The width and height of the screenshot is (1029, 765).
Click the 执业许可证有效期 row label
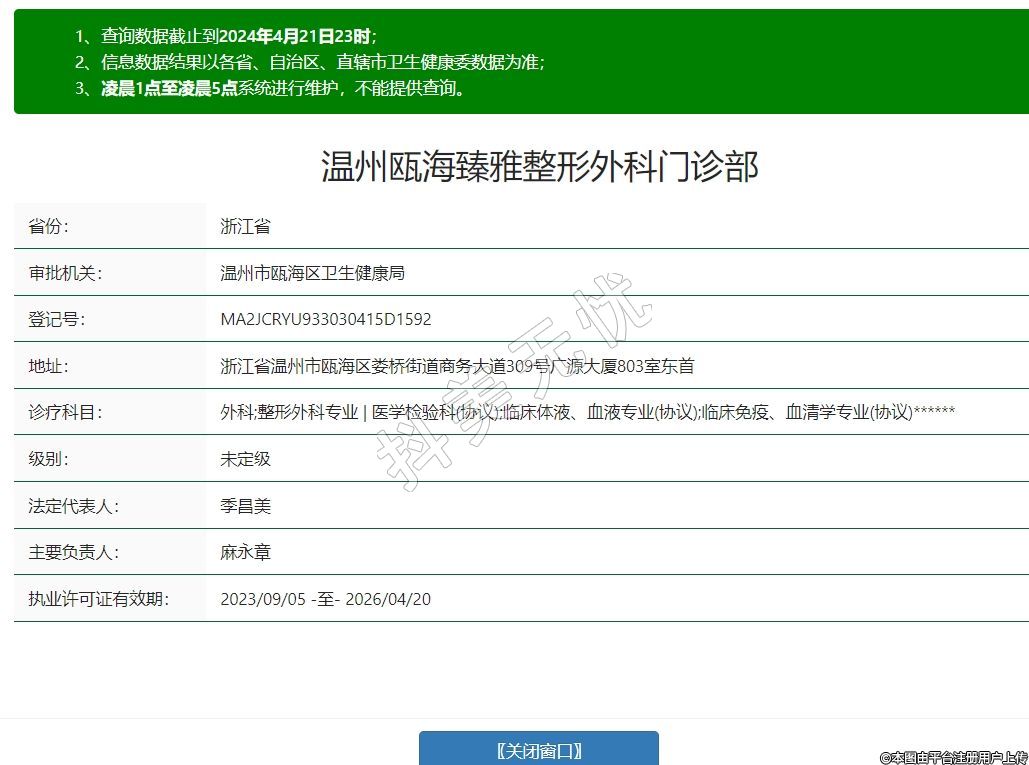coord(98,599)
